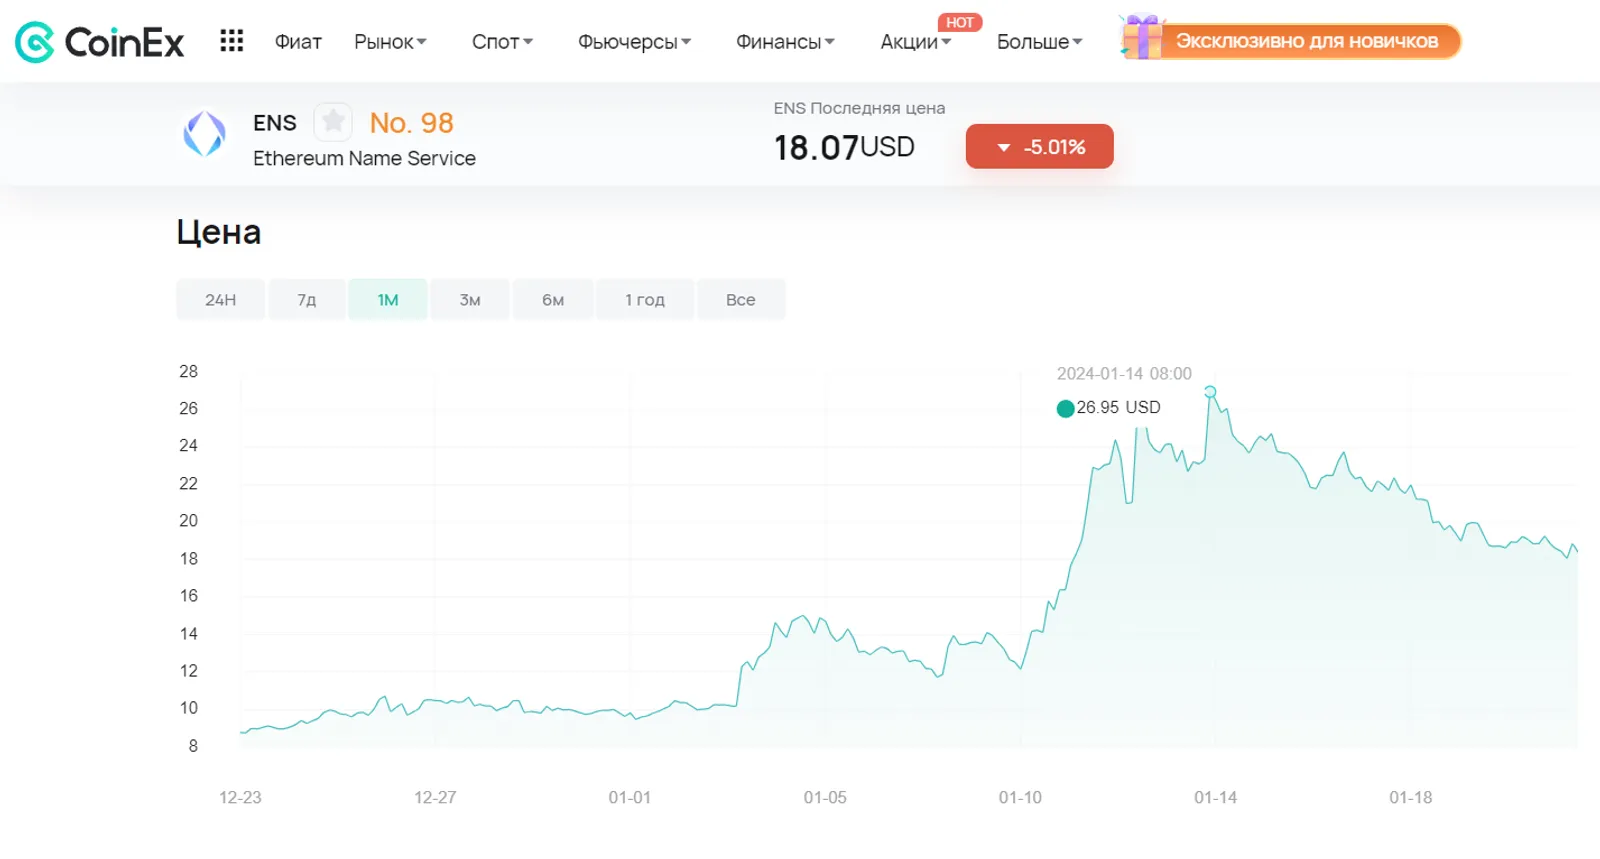
Task: Click the 12-23 x-axis date label
Action: tap(240, 797)
